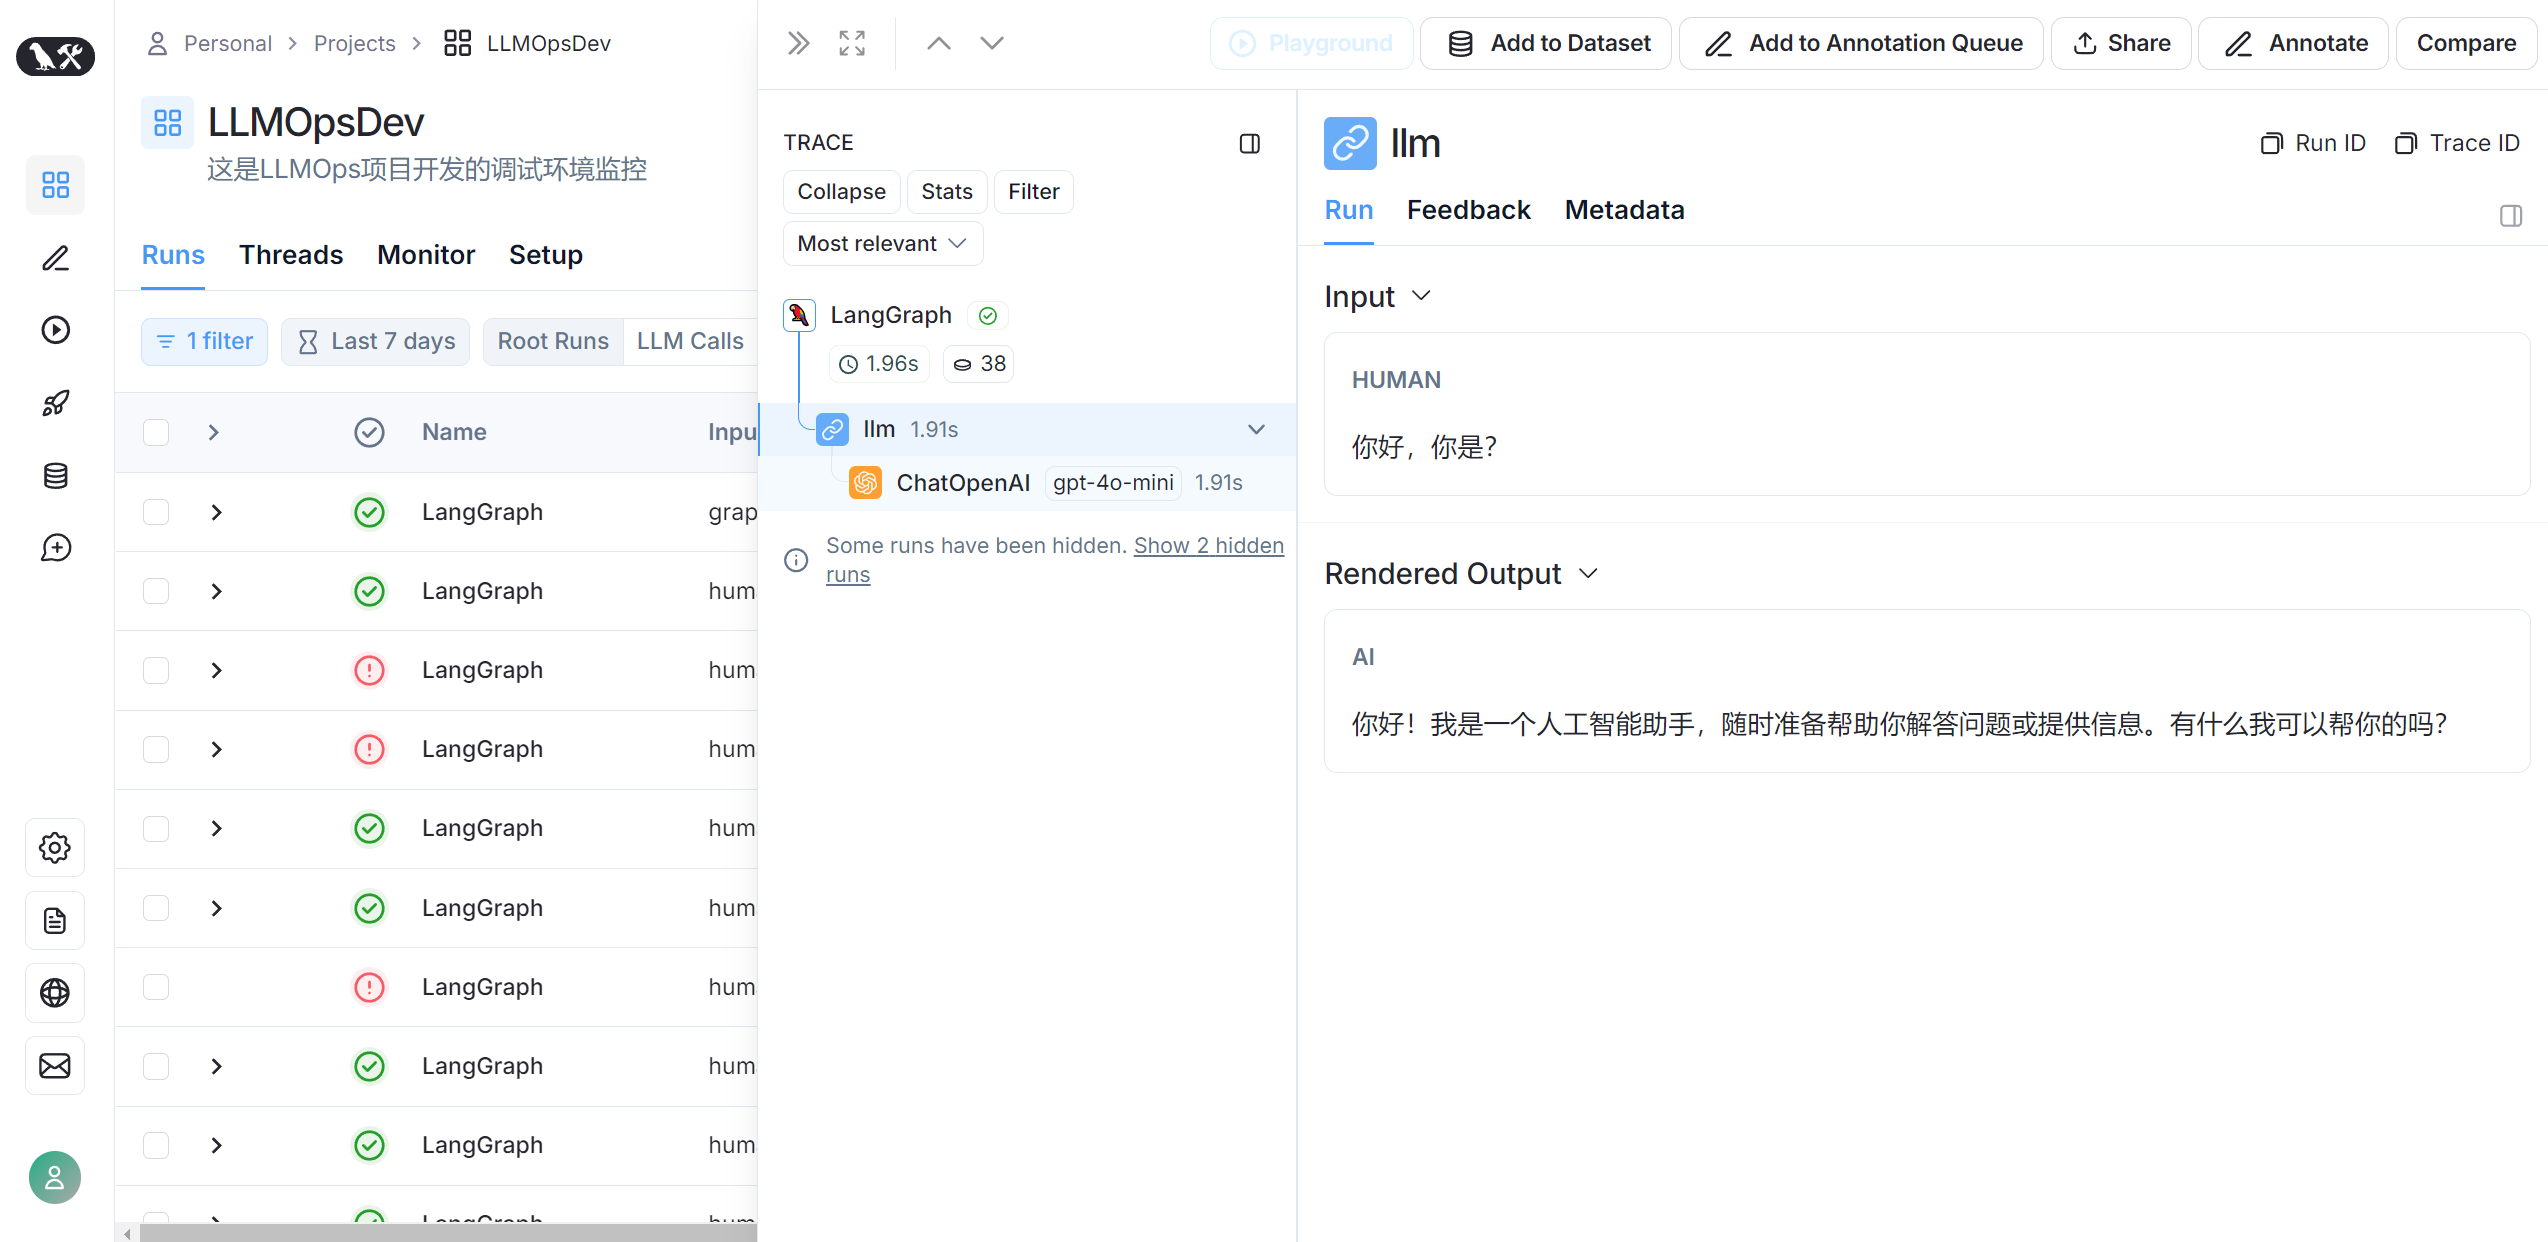Go to next run with down arrow
Viewport: 2548px width, 1242px height.
click(991, 43)
